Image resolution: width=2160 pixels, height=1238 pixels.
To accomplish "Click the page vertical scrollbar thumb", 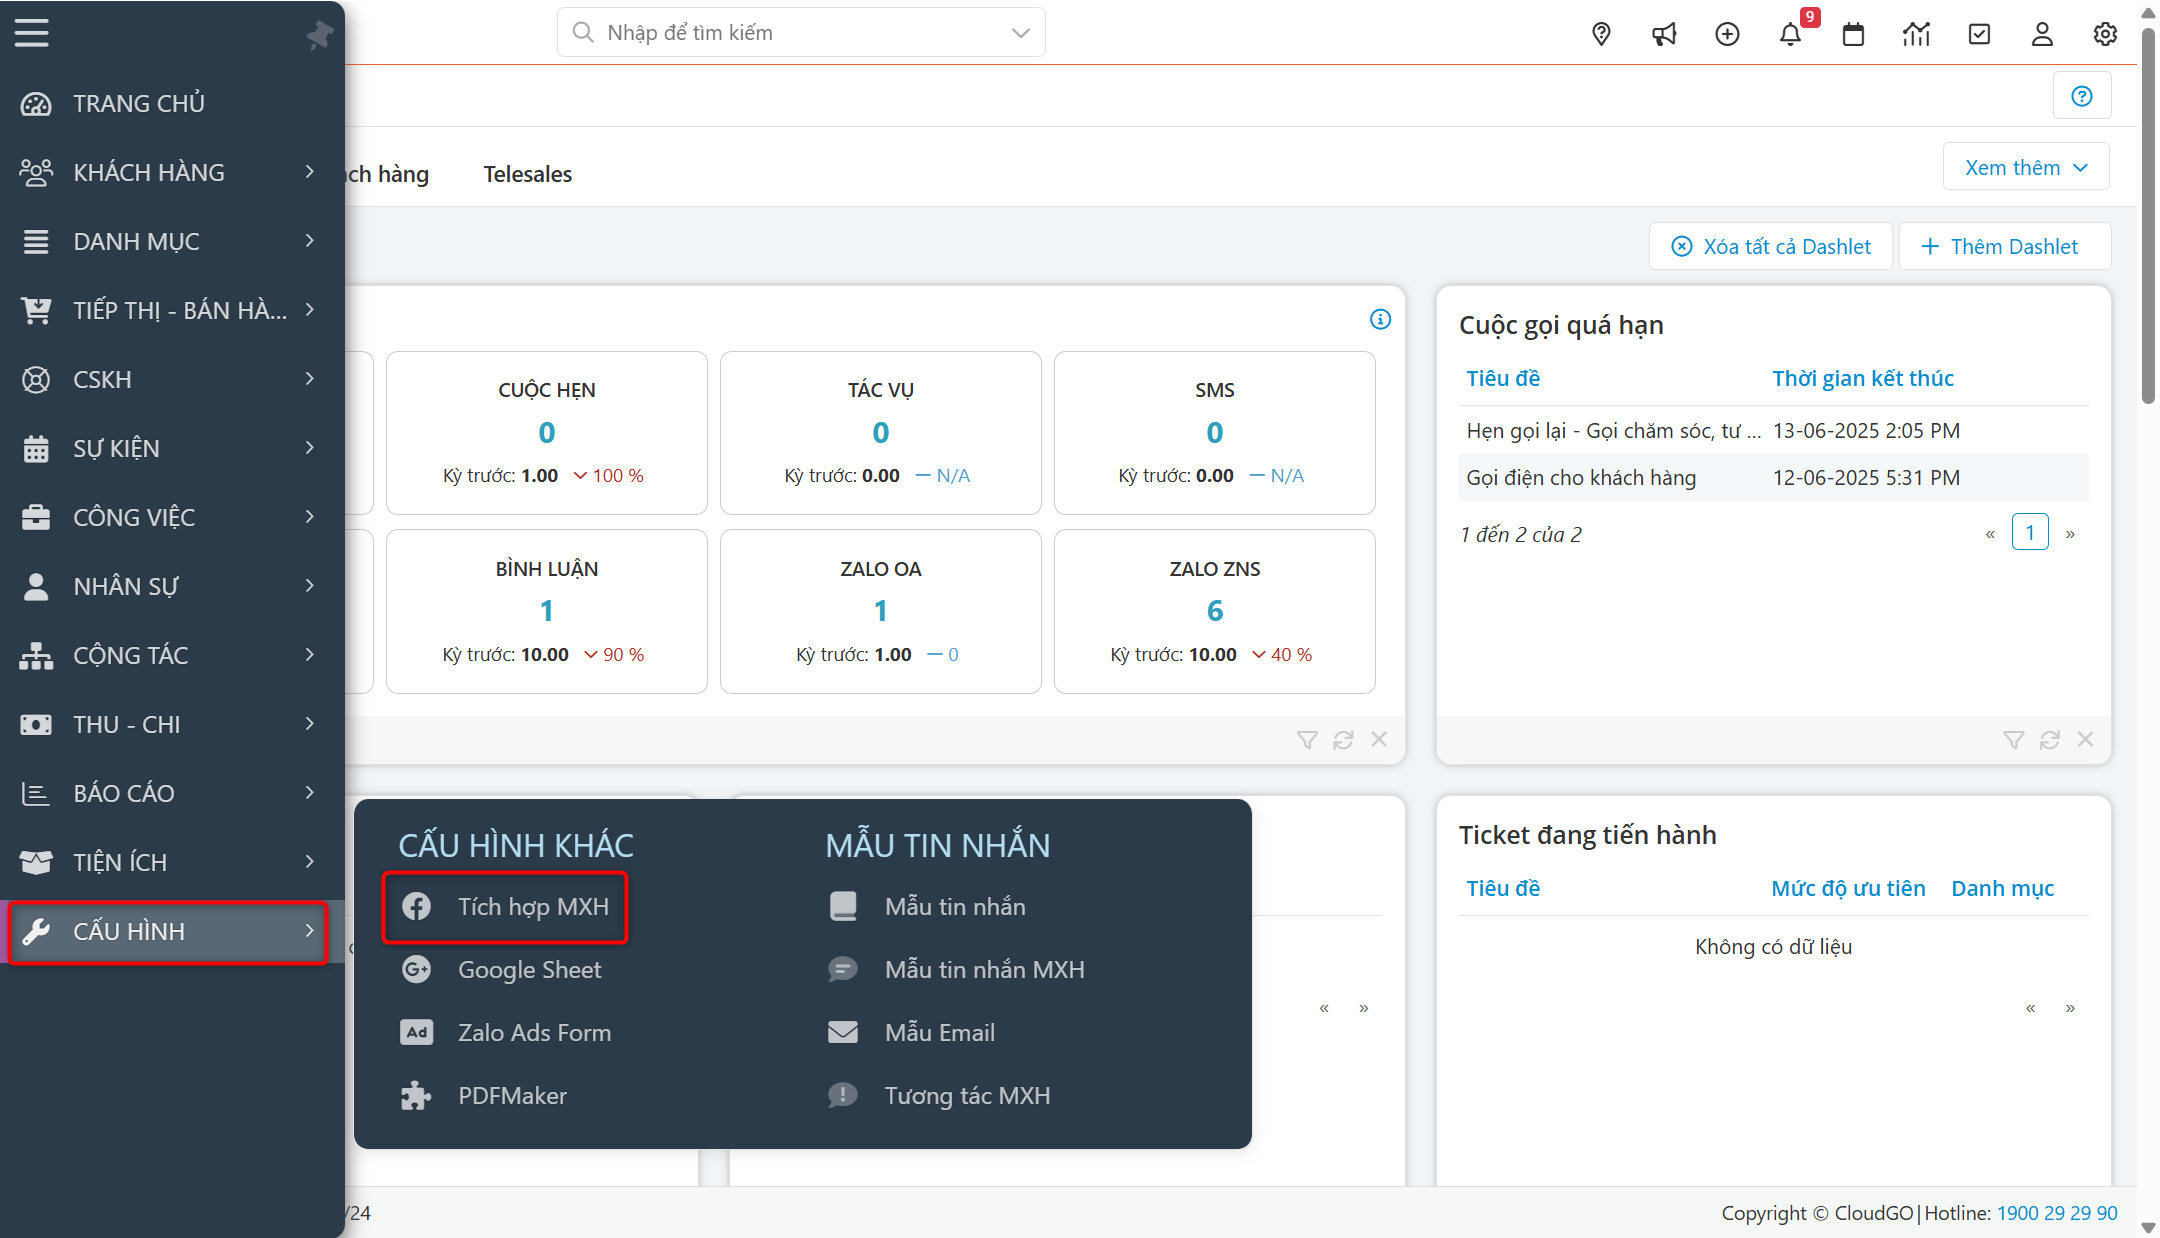I will (x=2148, y=215).
